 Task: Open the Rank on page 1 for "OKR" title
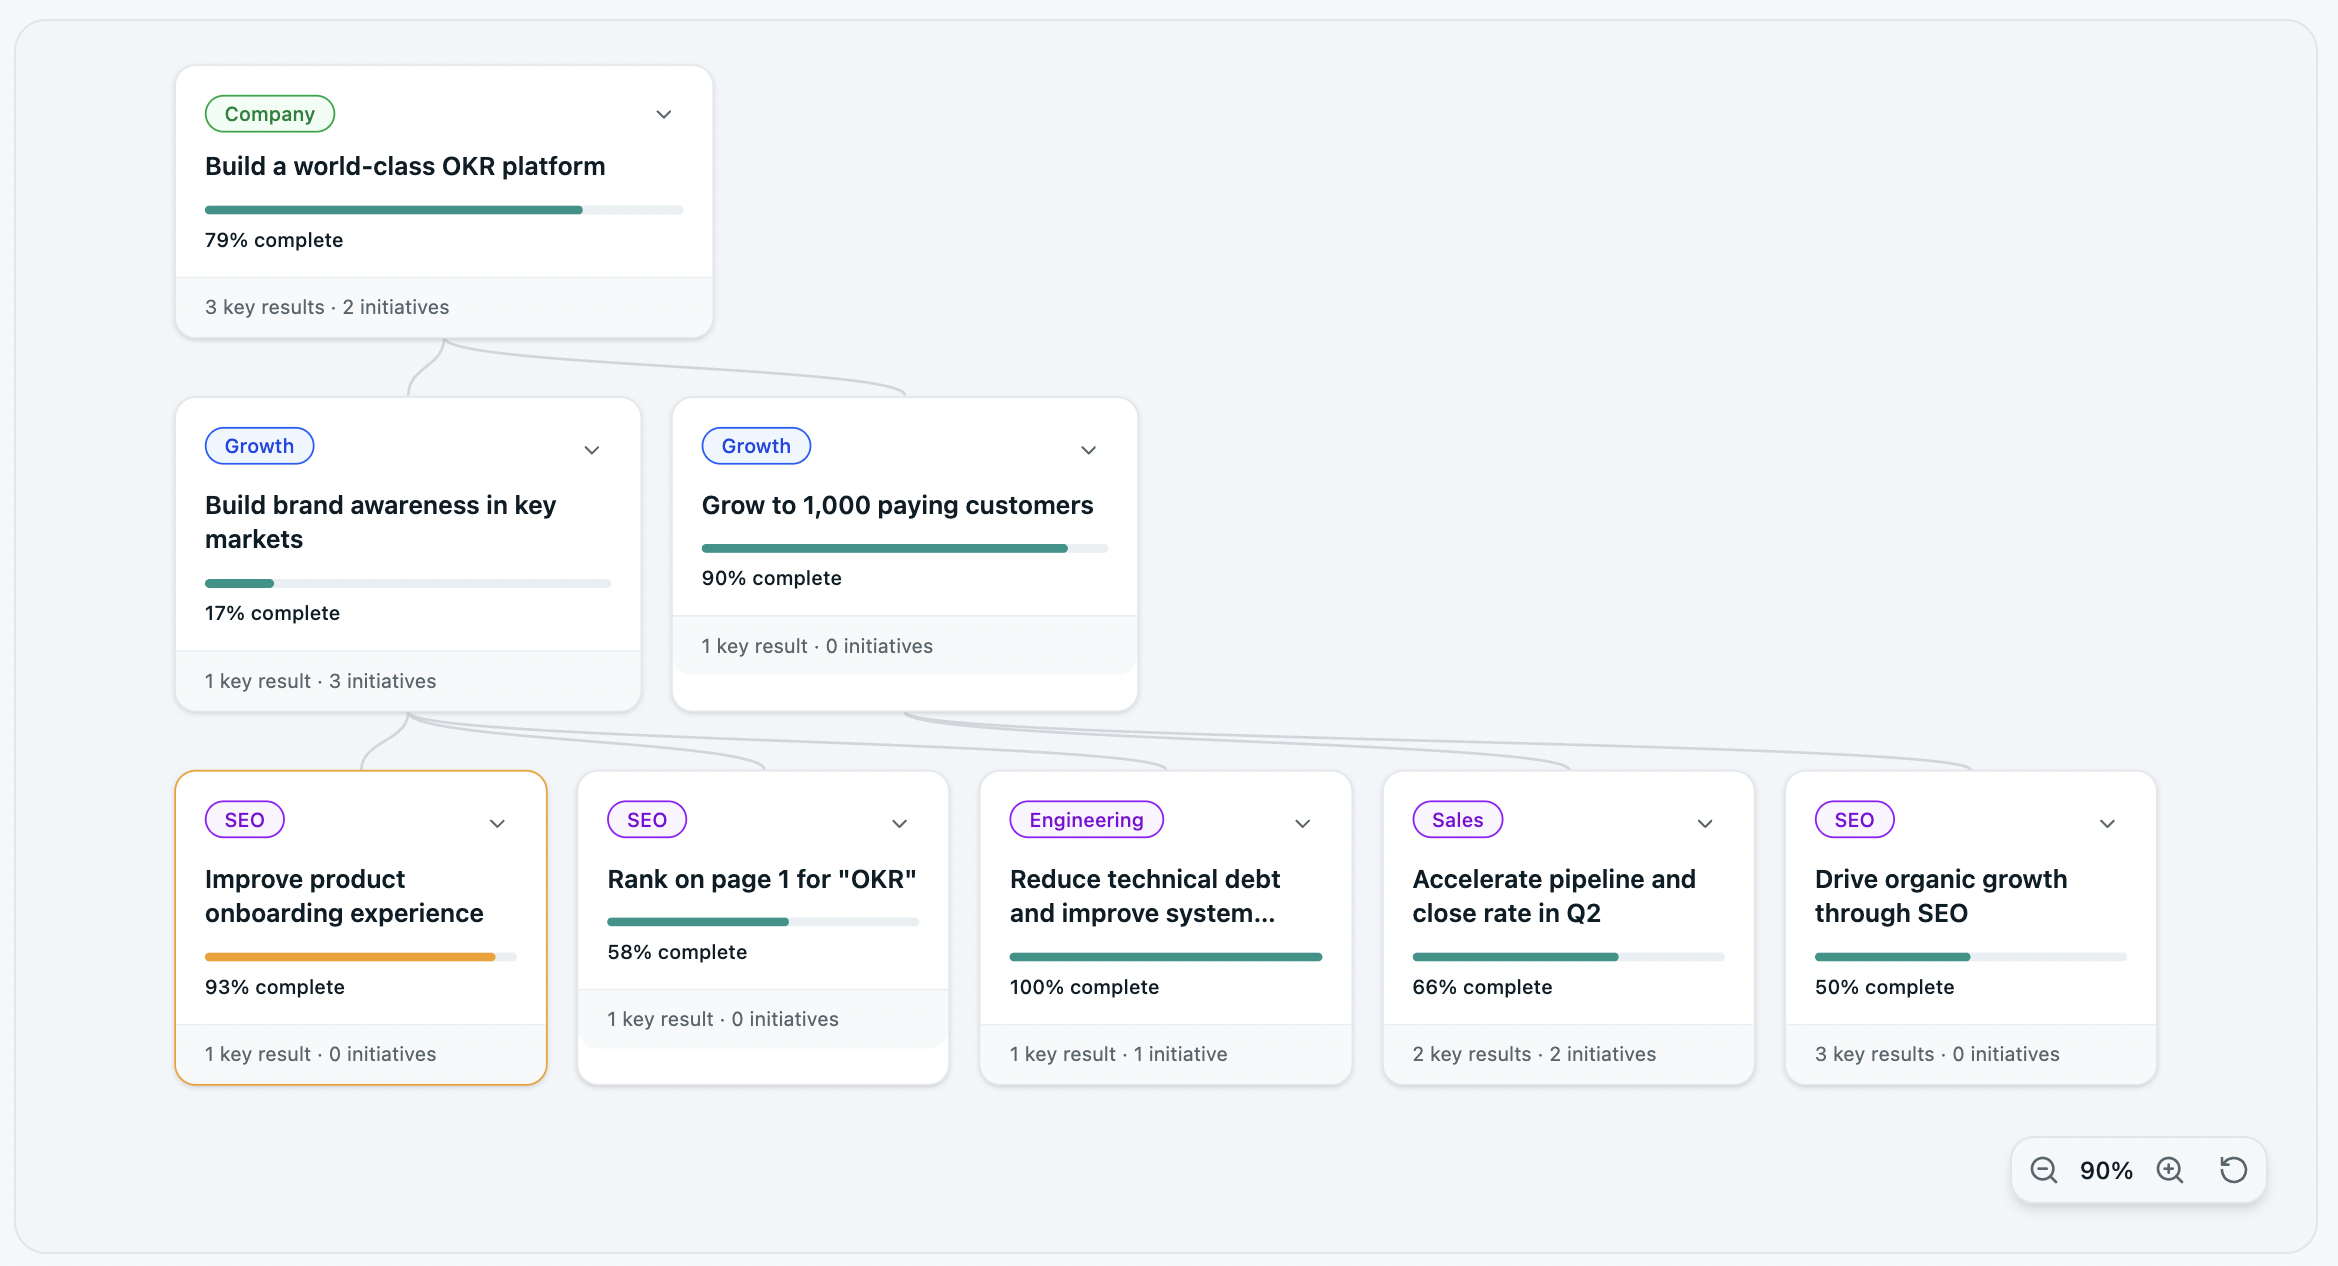coord(762,879)
